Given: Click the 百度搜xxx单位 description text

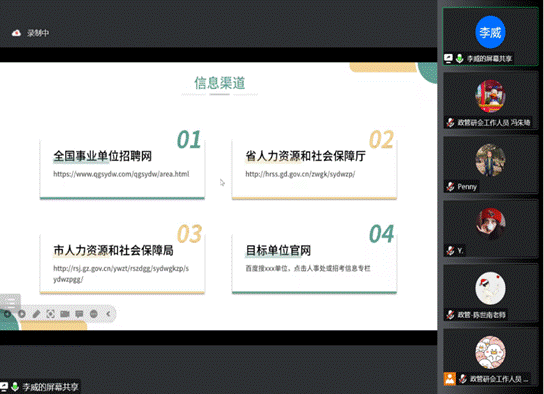Looking at the screenshot, I should click(x=308, y=268).
